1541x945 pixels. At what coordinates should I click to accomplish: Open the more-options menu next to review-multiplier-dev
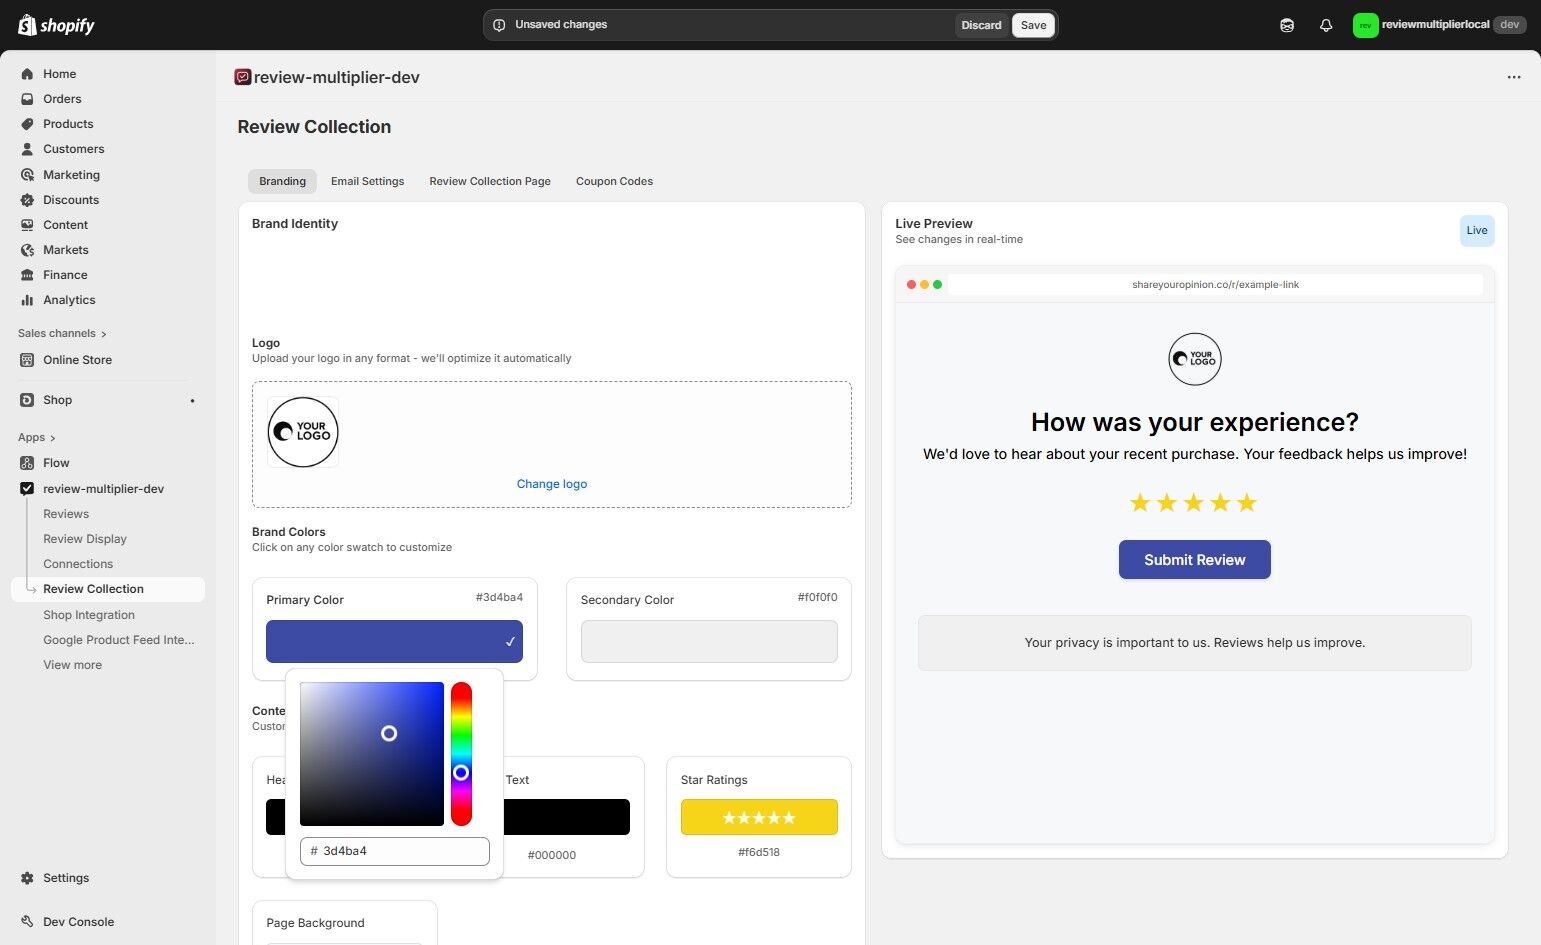[x=1513, y=77]
